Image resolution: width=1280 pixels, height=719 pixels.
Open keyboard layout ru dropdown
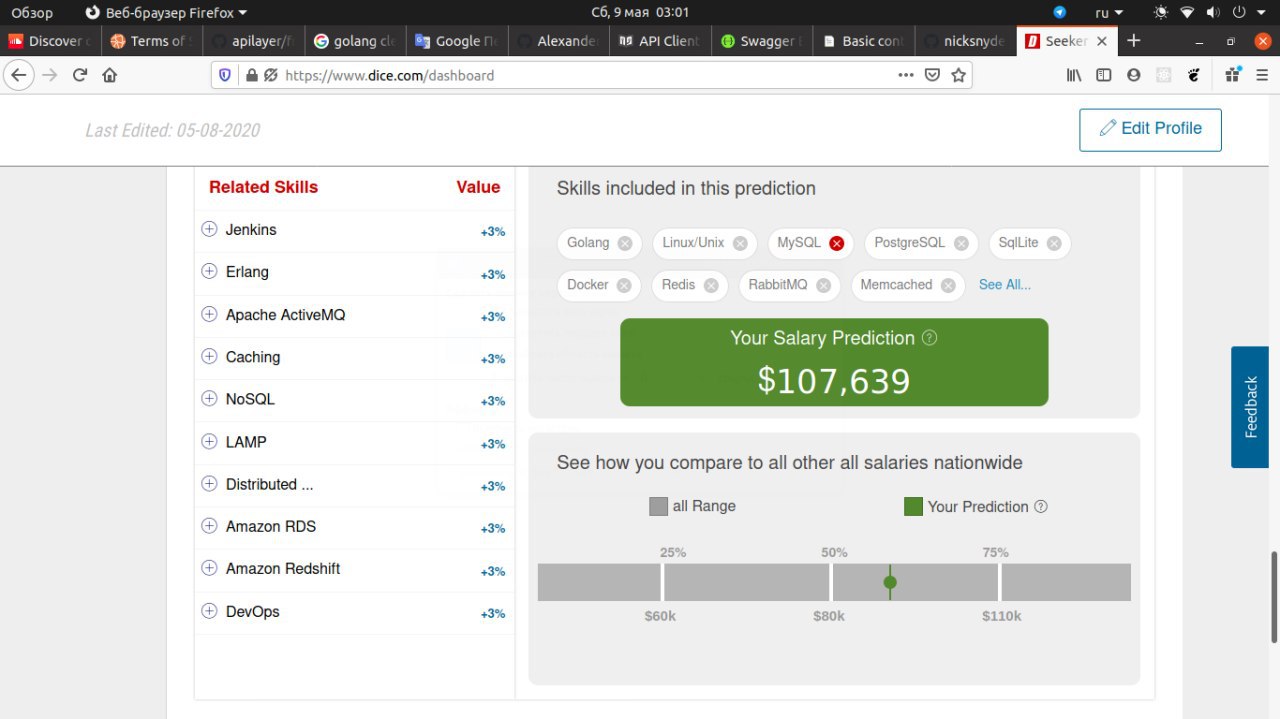click(x=1109, y=13)
